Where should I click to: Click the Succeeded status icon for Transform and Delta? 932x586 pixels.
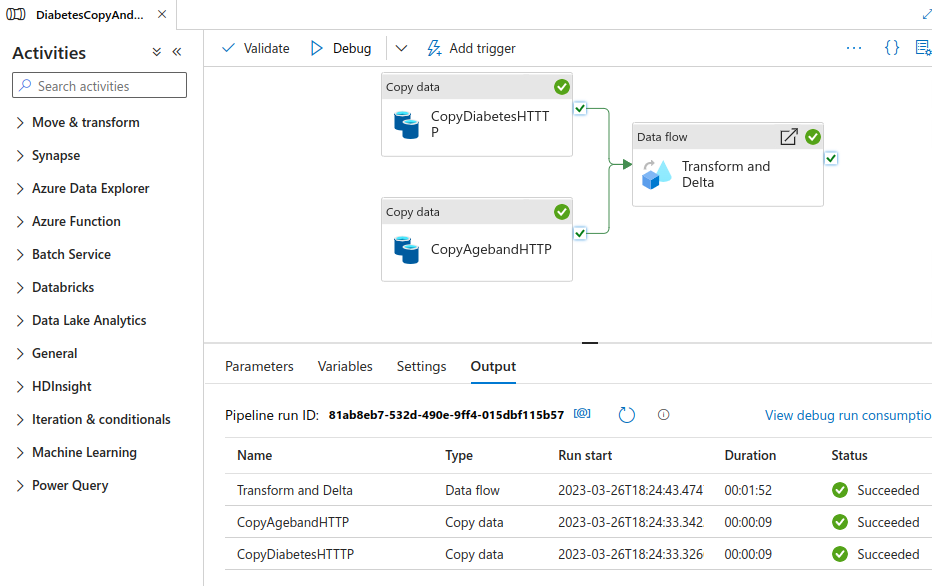click(840, 490)
